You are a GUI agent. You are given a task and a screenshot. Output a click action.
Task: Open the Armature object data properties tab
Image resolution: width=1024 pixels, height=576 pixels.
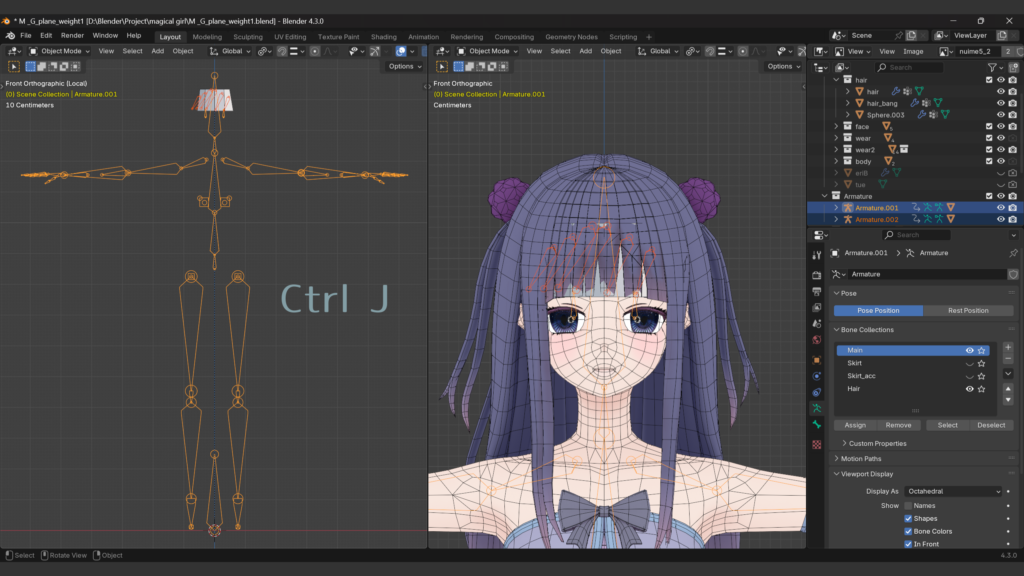click(817, 409)
